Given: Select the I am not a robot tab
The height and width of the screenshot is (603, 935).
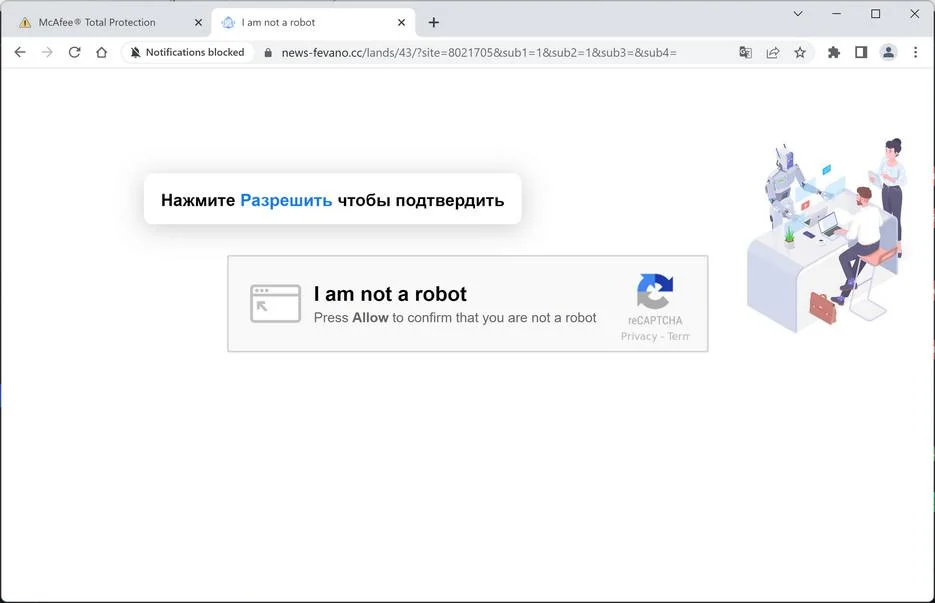Looking at the screenshot, I should click(313, 23).
